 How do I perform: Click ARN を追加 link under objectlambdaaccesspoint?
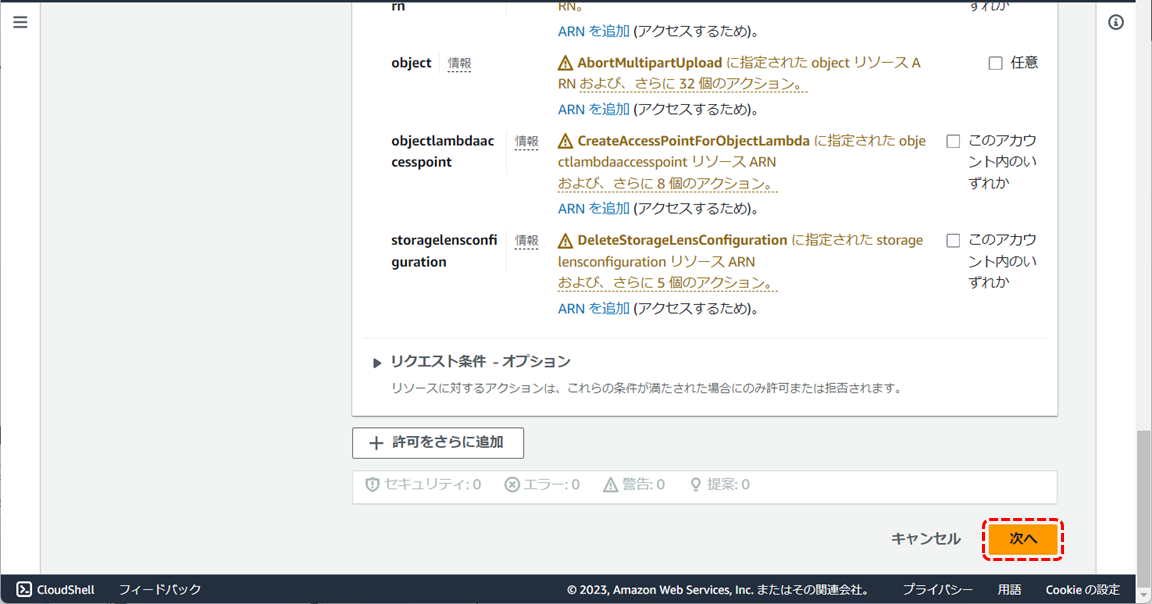coord(594,209)
